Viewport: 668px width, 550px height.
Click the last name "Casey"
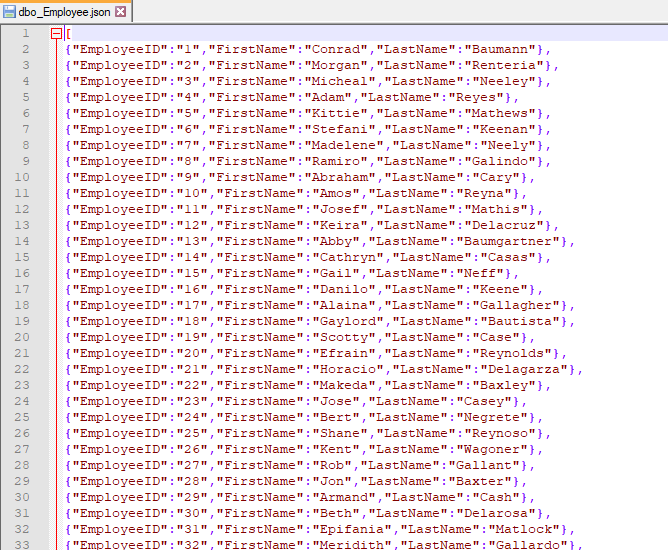pos(484,401)
